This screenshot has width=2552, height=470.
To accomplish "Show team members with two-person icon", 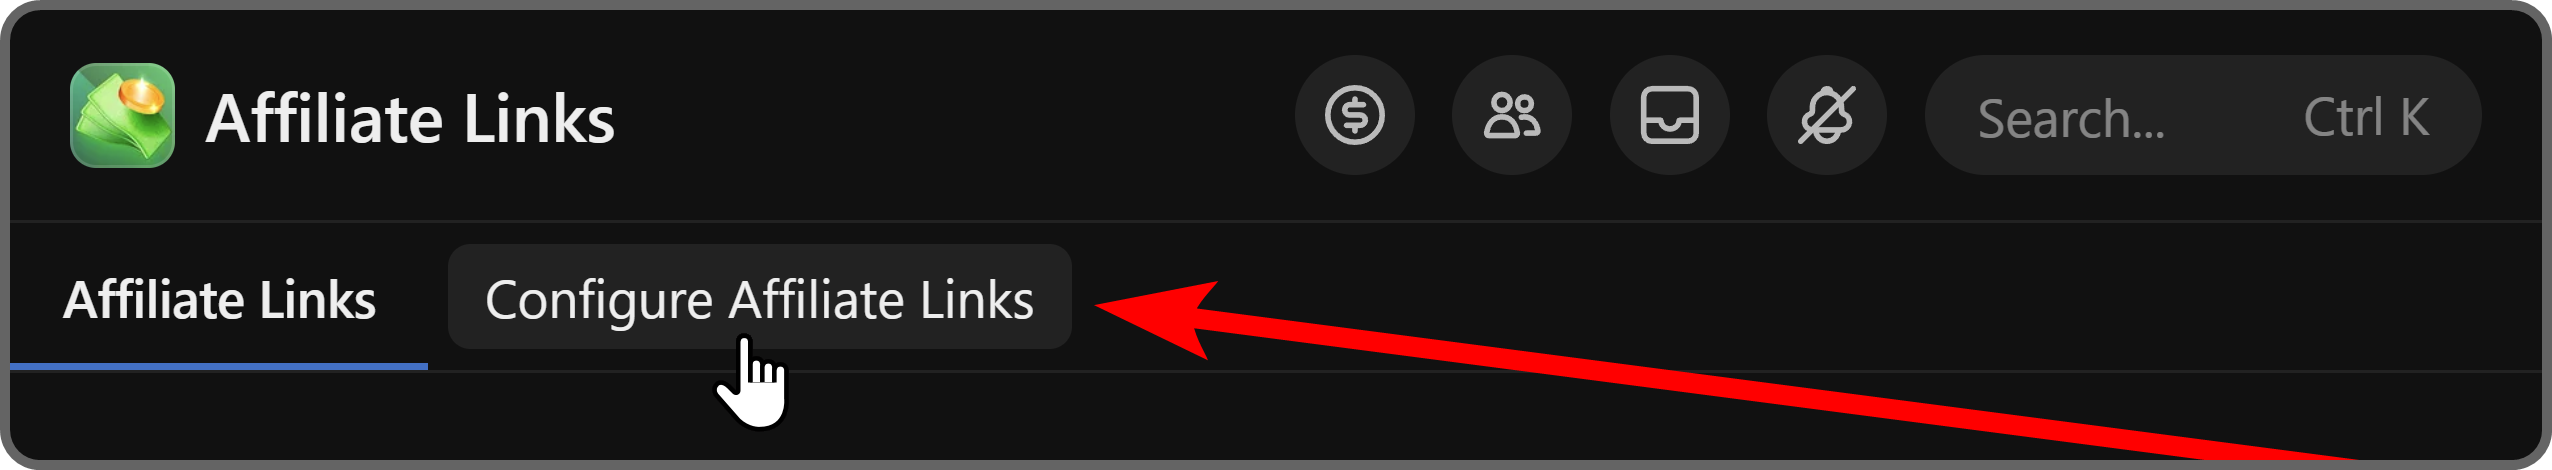I will [x=1512, y=116].
